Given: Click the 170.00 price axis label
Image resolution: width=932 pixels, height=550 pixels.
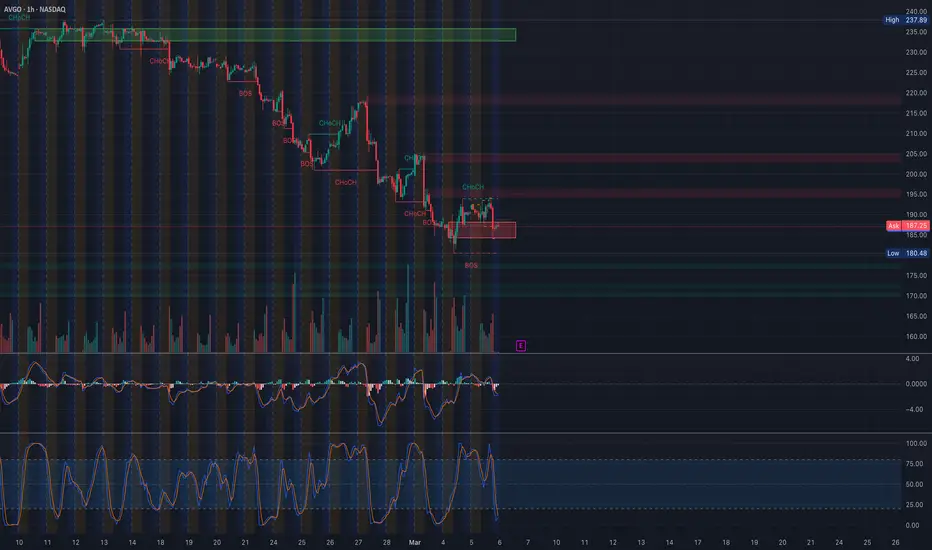Looking at the screenshot, I should click(916, 296).
